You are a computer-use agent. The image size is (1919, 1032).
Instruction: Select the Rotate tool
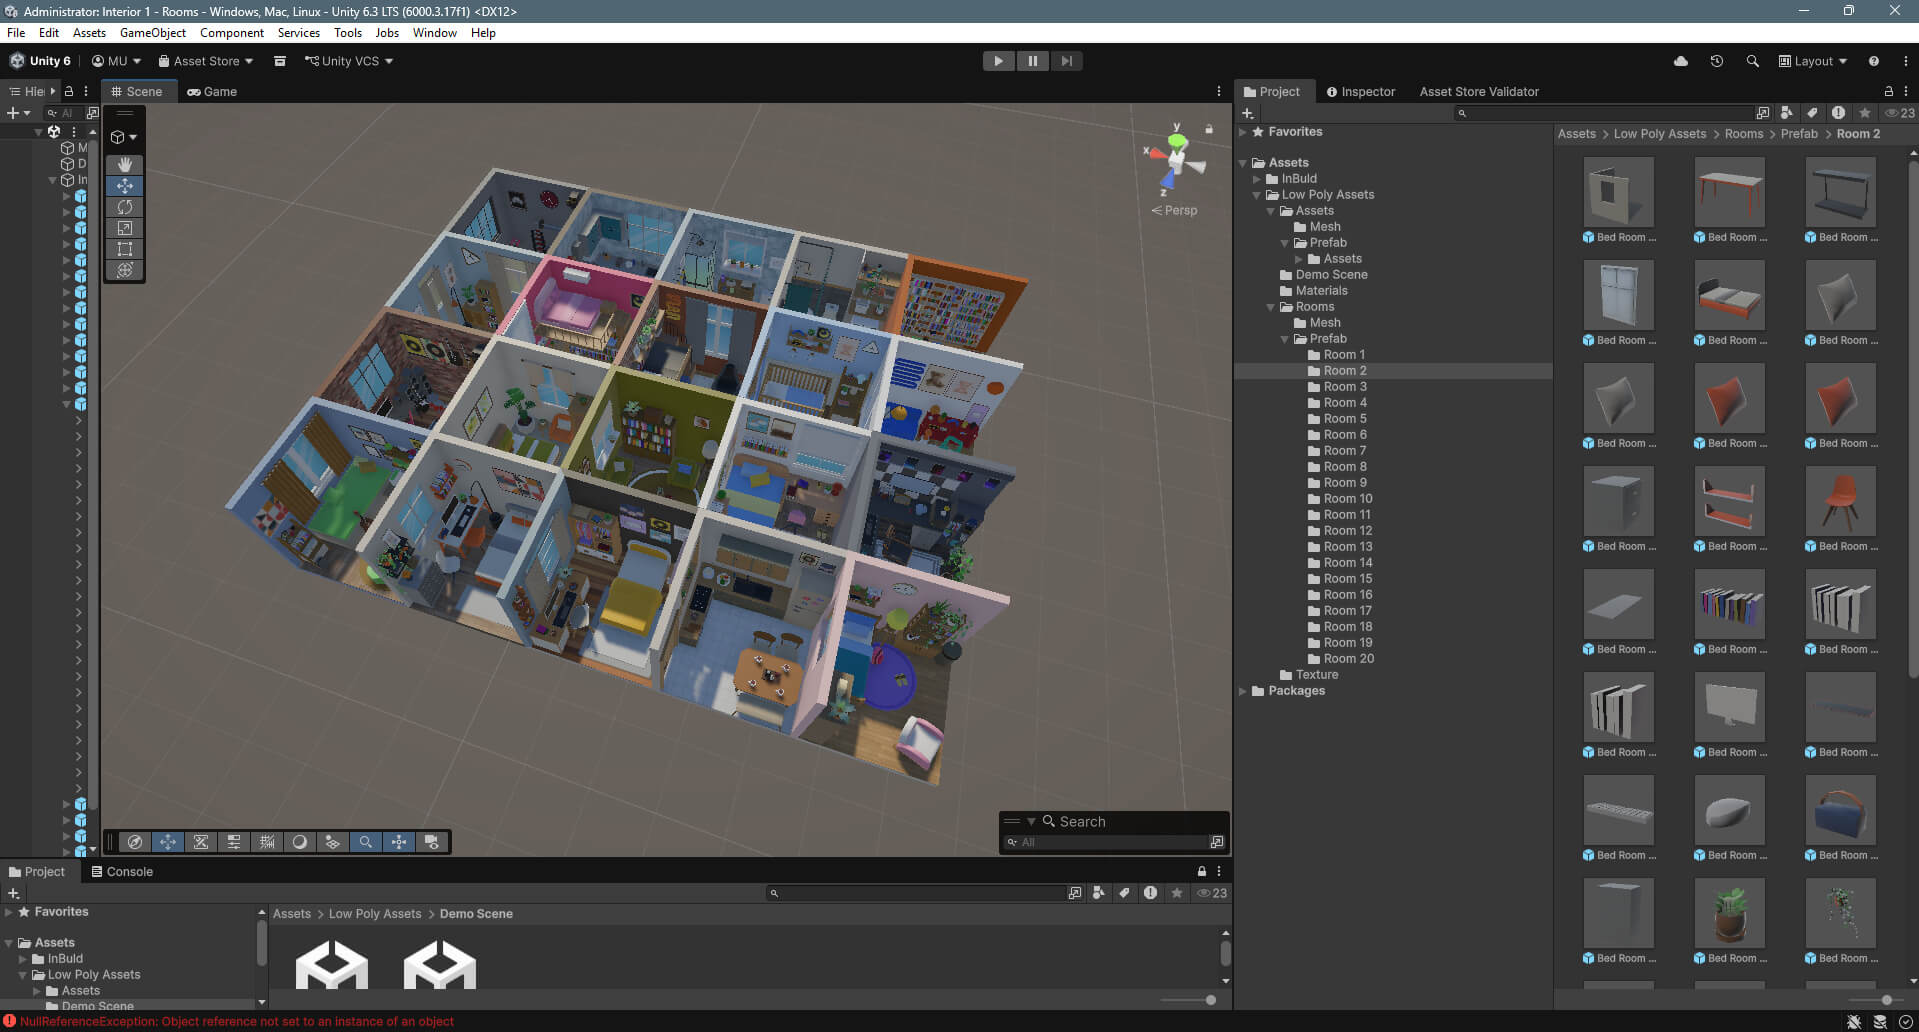coord(125,206)
